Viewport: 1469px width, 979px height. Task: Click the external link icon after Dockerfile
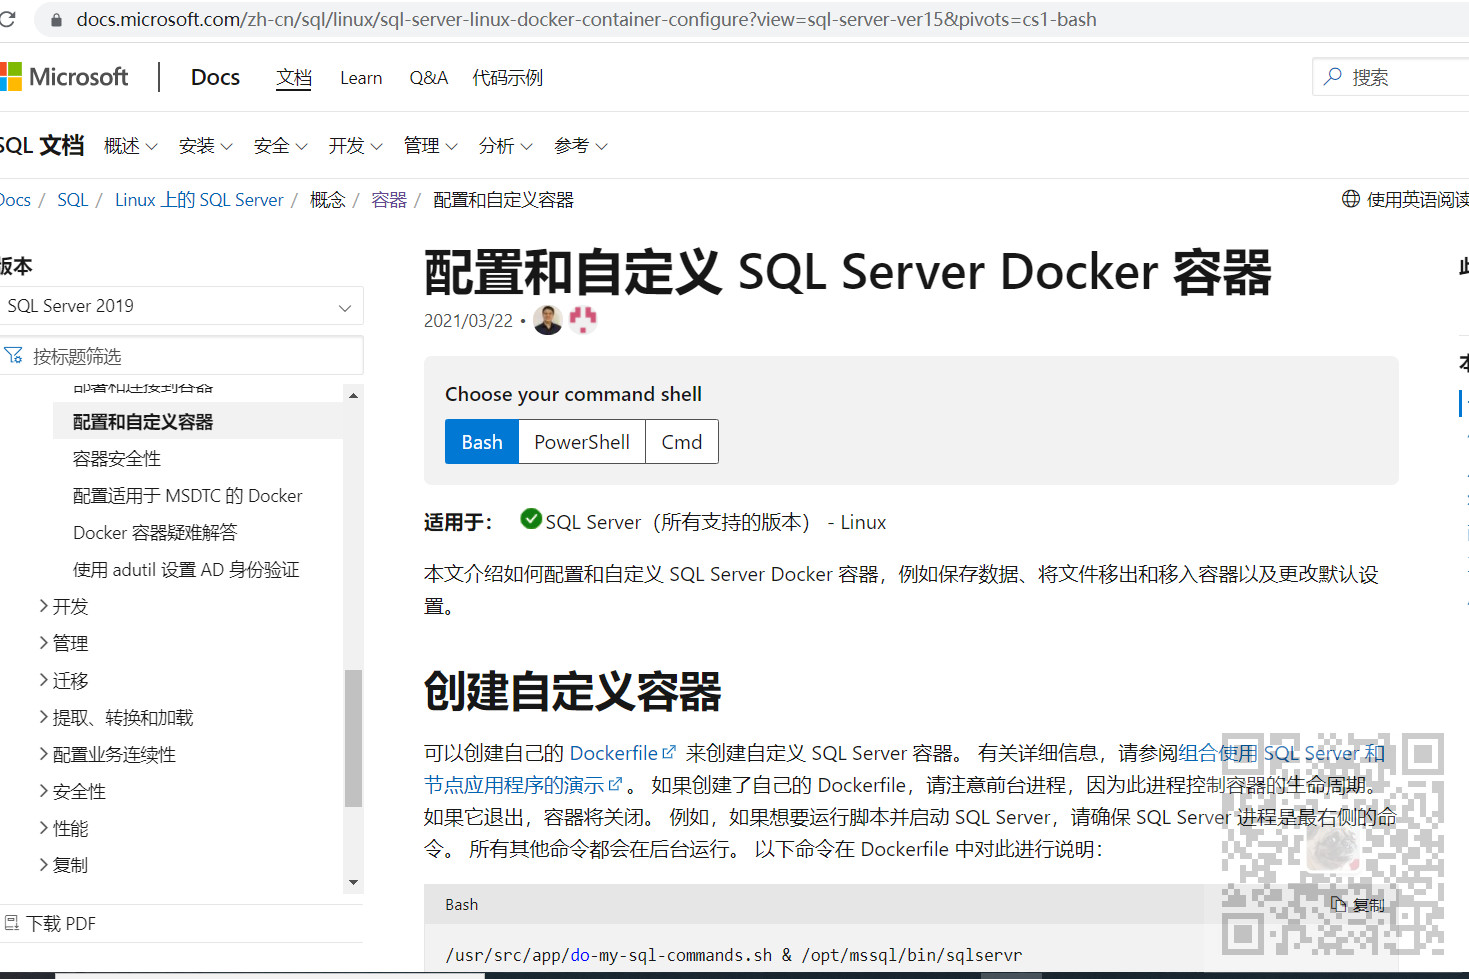669,752
